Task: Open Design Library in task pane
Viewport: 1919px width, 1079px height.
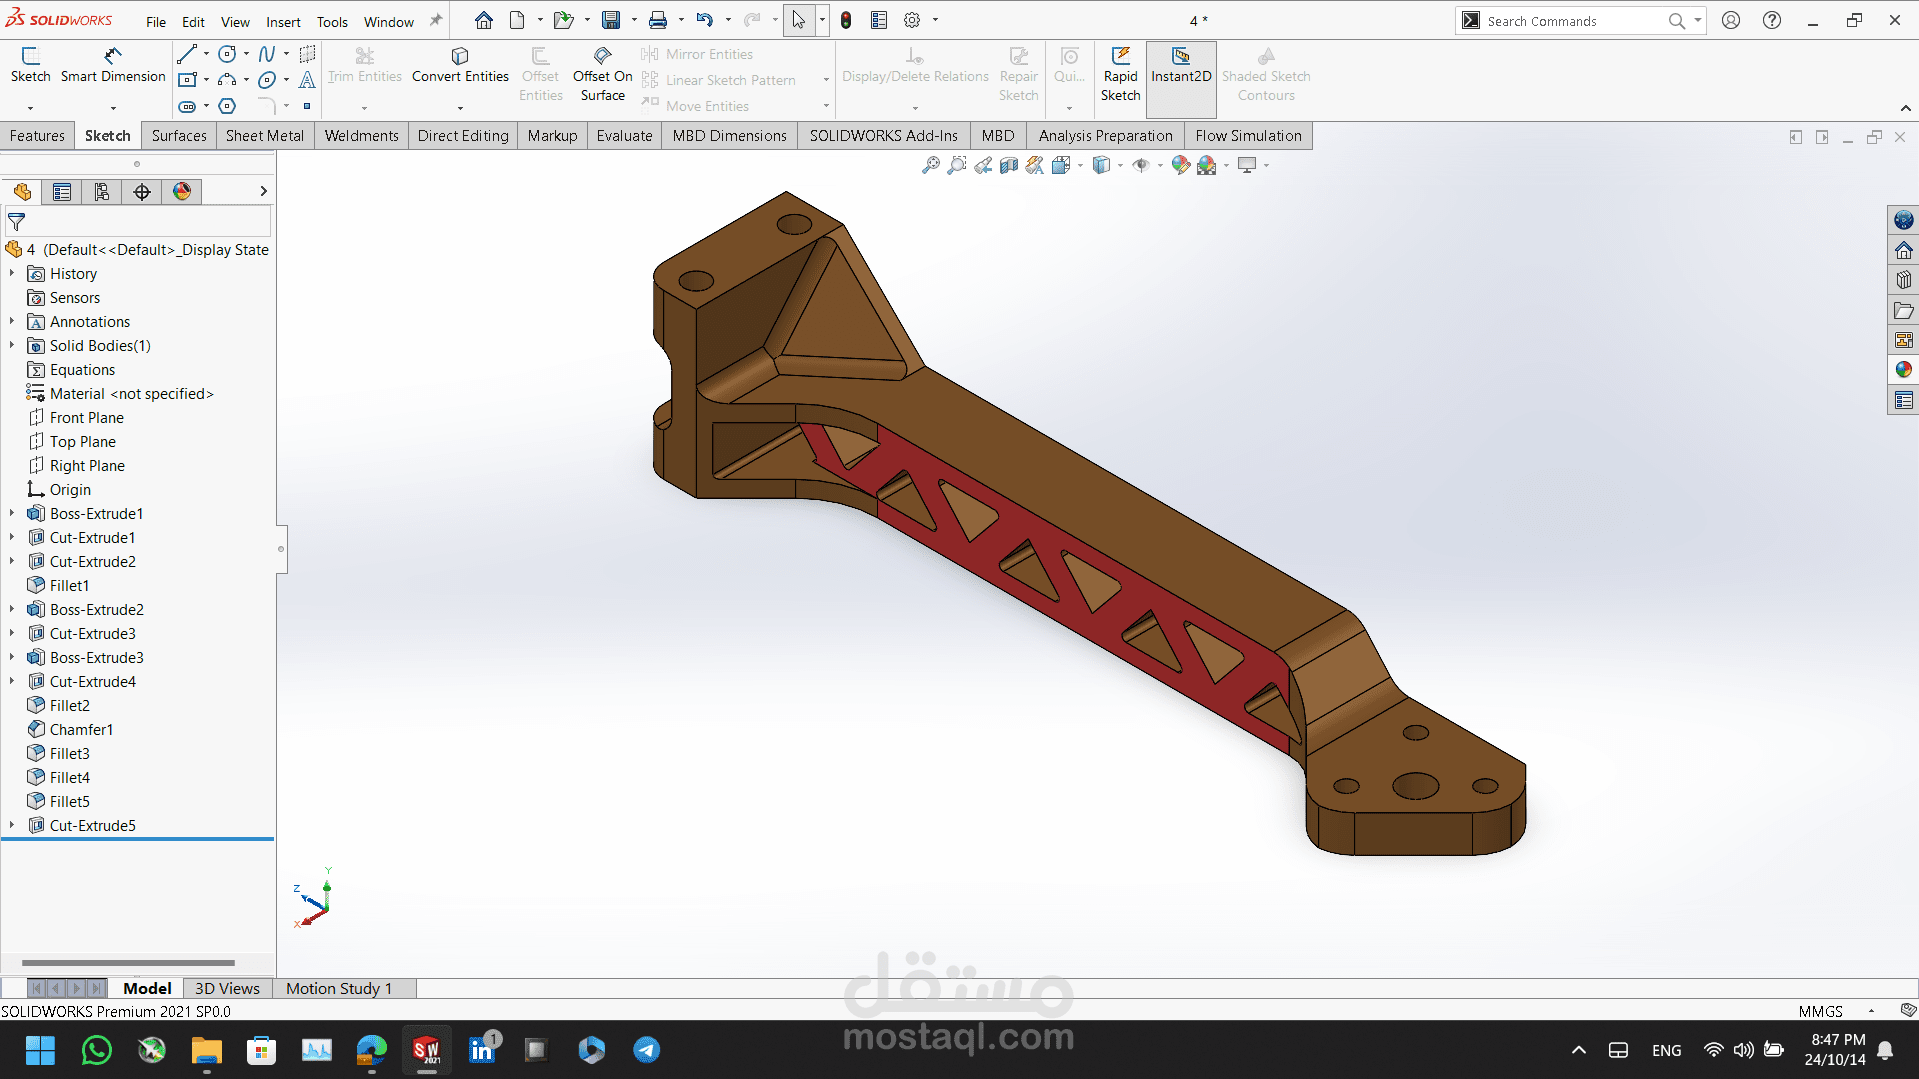Action: point(1903,280)
